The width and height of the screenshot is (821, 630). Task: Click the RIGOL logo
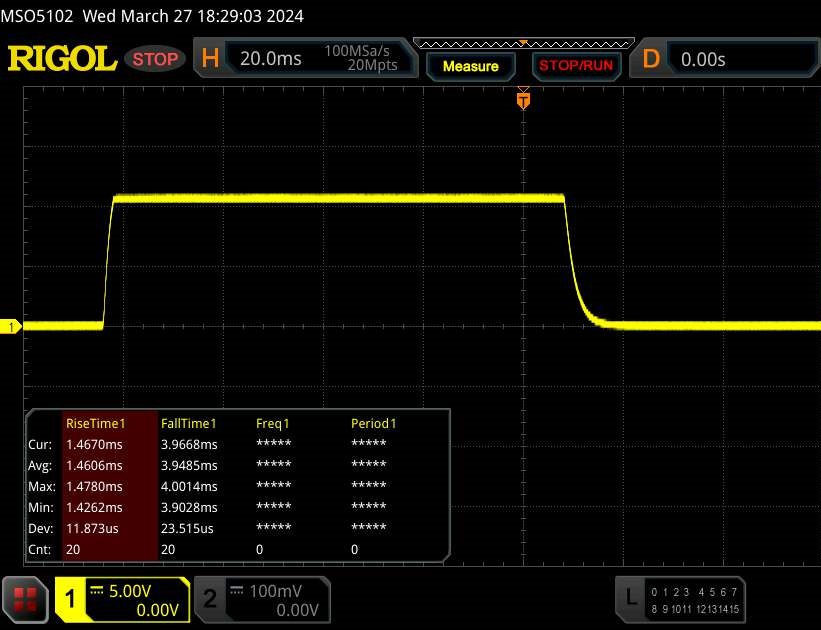click(x=62, y=58)
